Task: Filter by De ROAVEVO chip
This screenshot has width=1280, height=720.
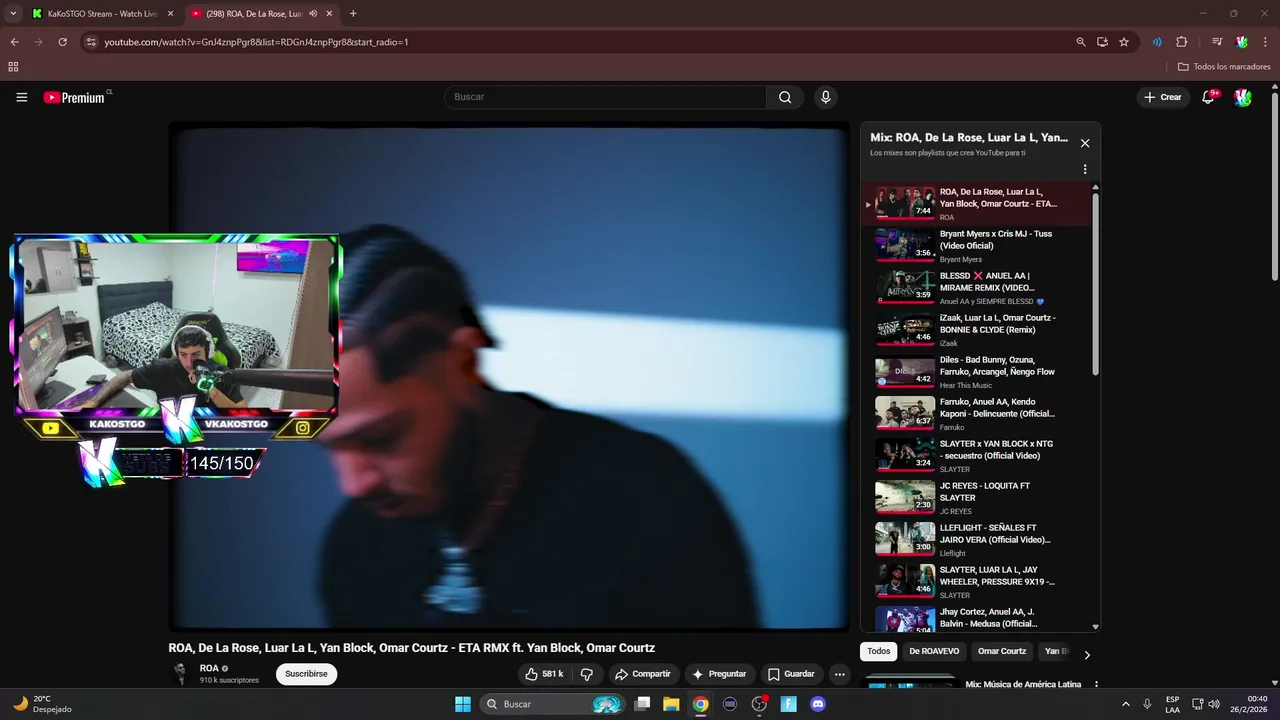Action: coord(934,651)
